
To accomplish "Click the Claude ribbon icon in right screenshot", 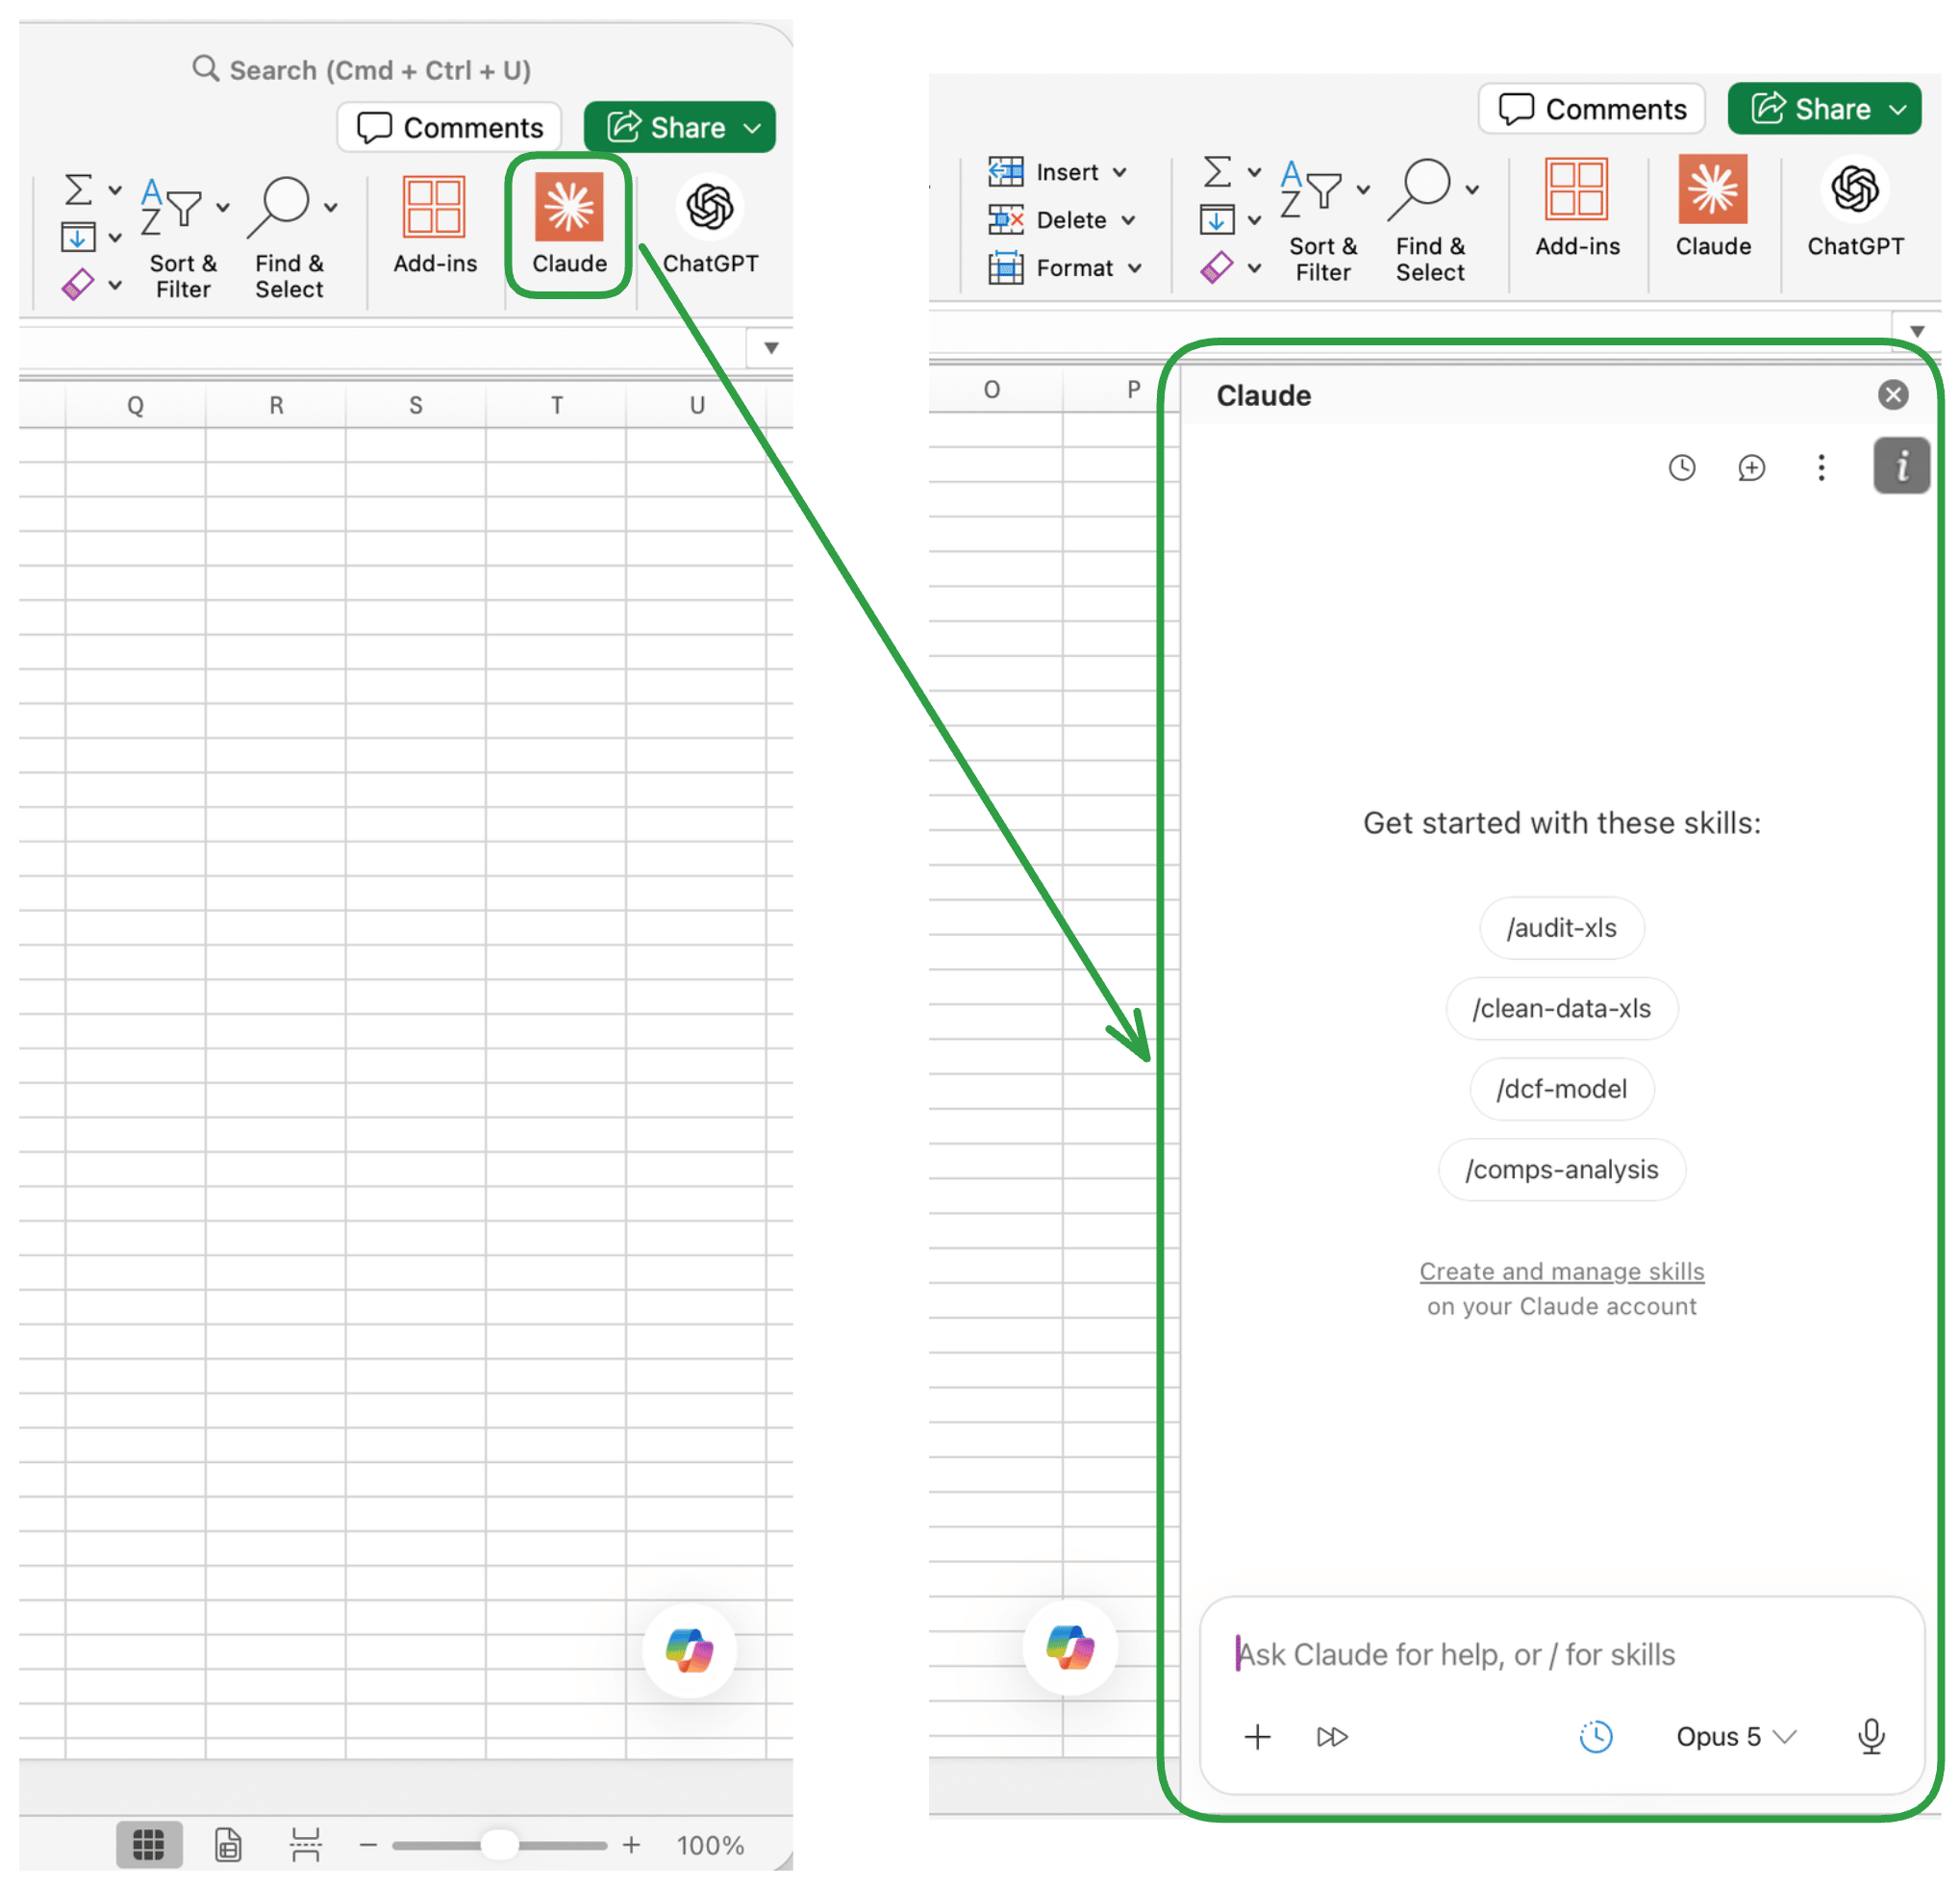I will 1713,205.
